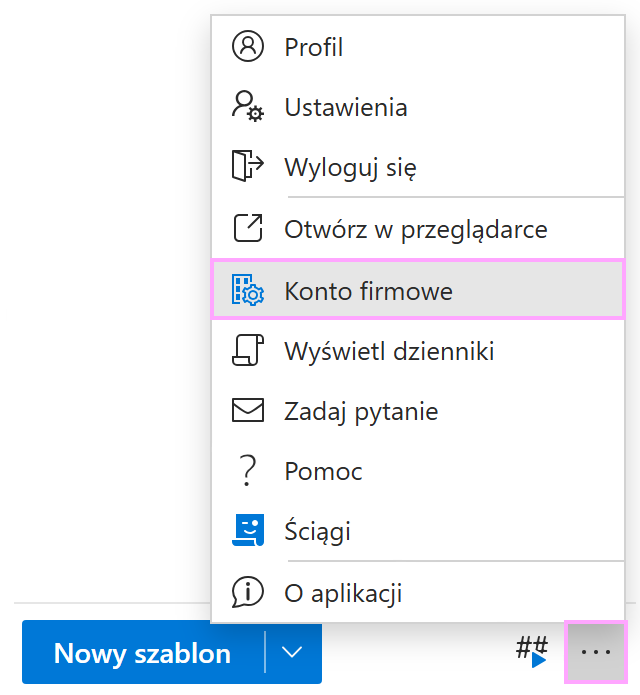The height and width of the screenshot is (695, 640).
Task: Select Wyloguj się to sign out
Action: click(x=418, y=167)
